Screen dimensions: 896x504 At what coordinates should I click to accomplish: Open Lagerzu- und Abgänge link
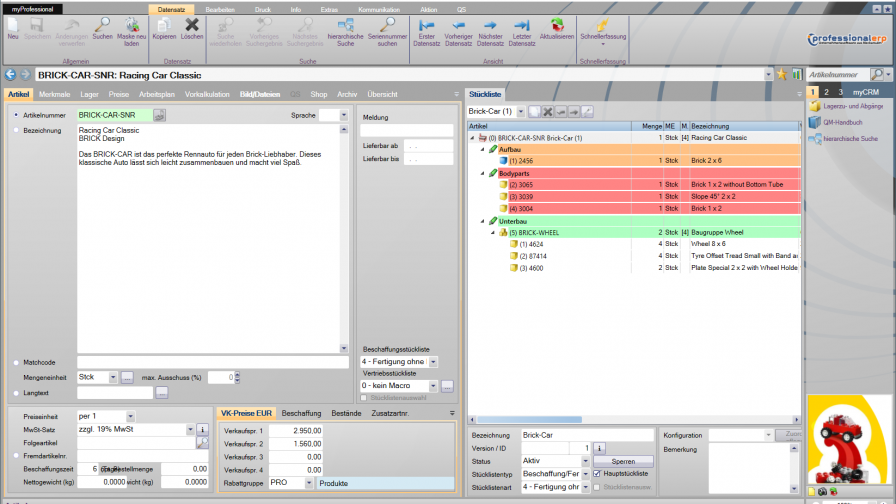[x=851, y=105]
